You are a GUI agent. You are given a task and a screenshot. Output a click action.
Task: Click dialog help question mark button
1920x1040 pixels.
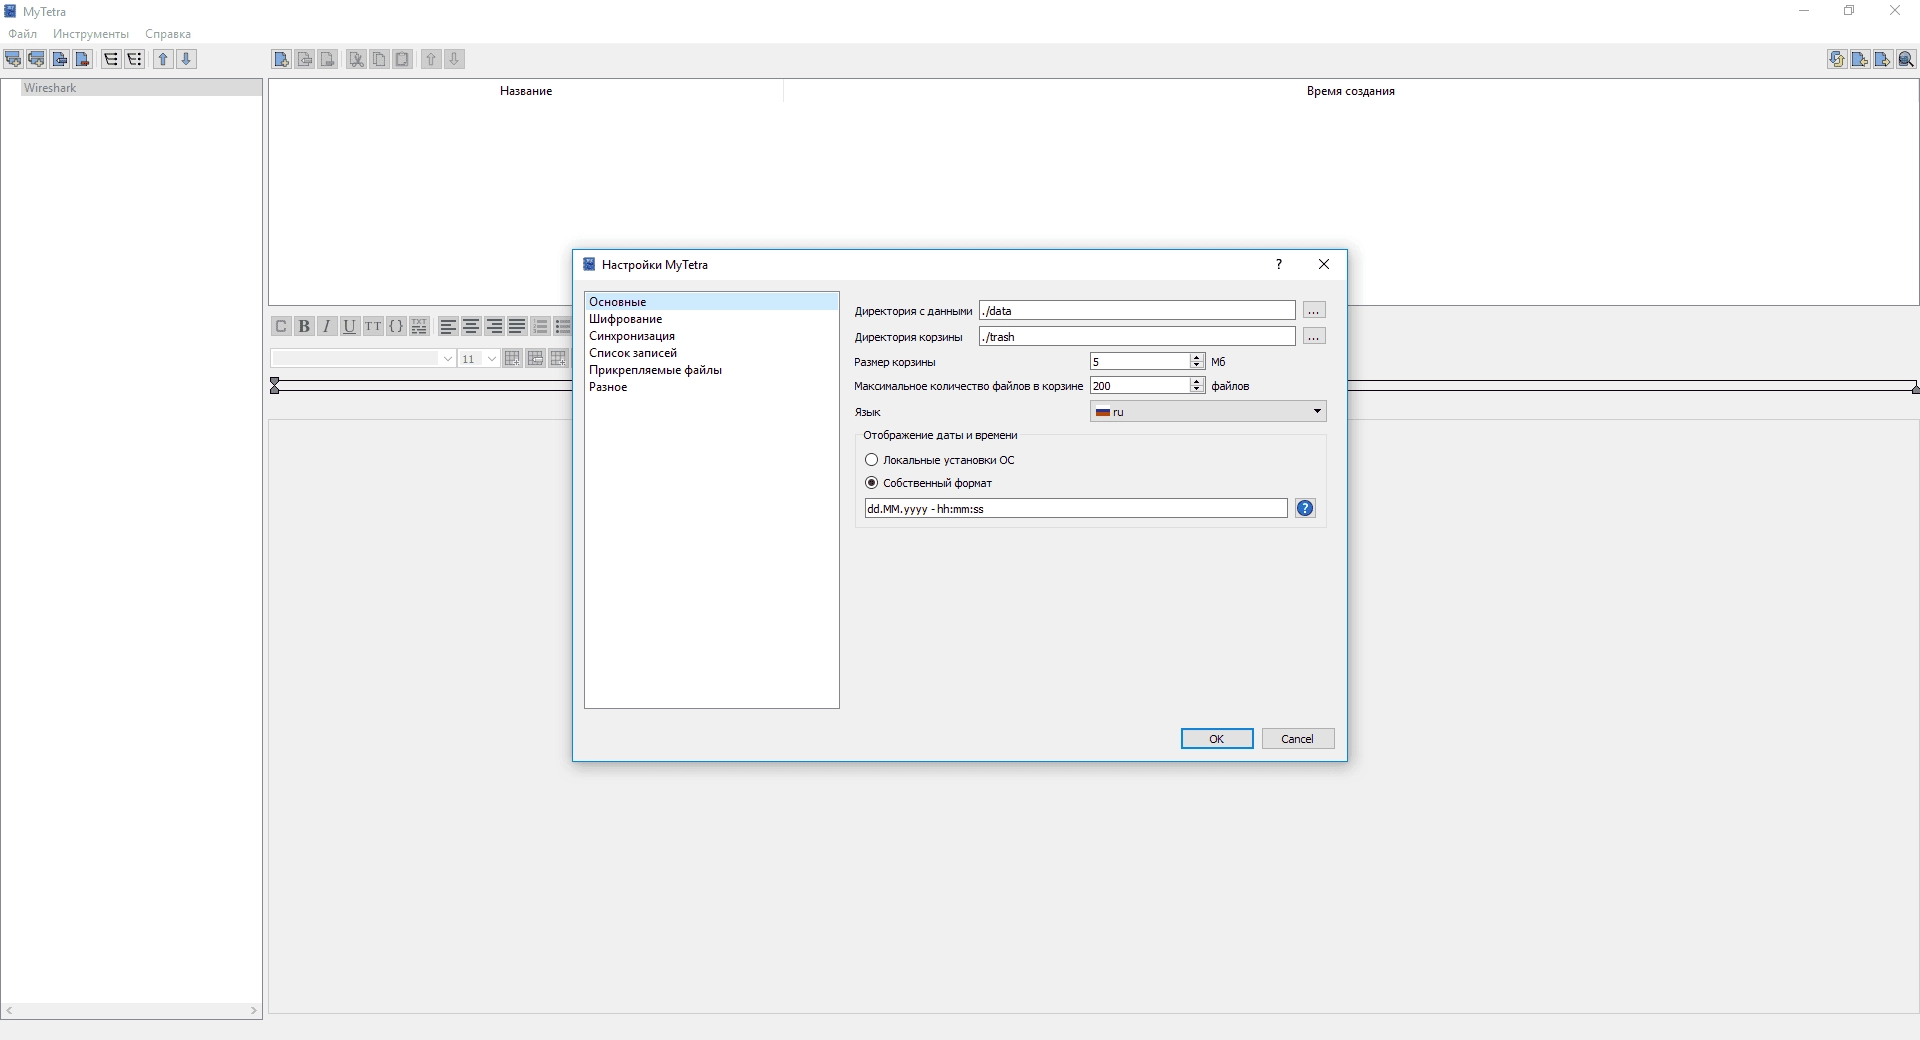(x=1279, y=264)
